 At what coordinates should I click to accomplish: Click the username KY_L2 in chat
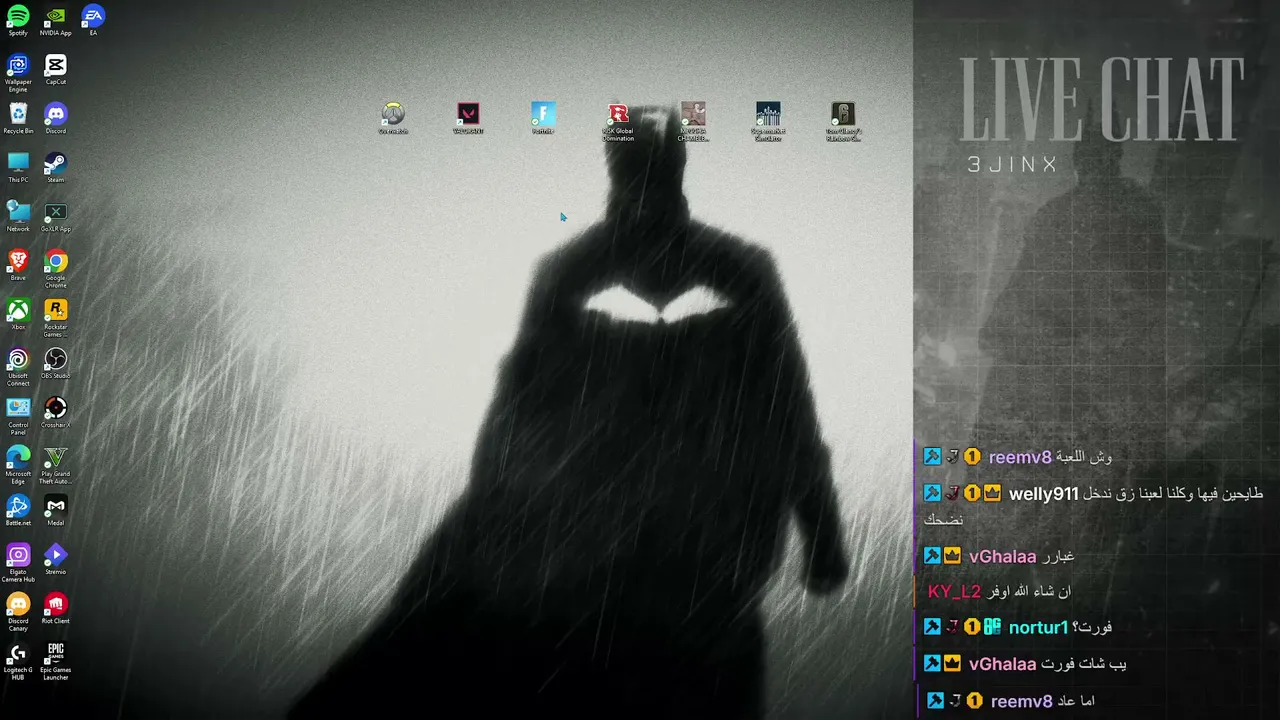click(x=954, y=592)
